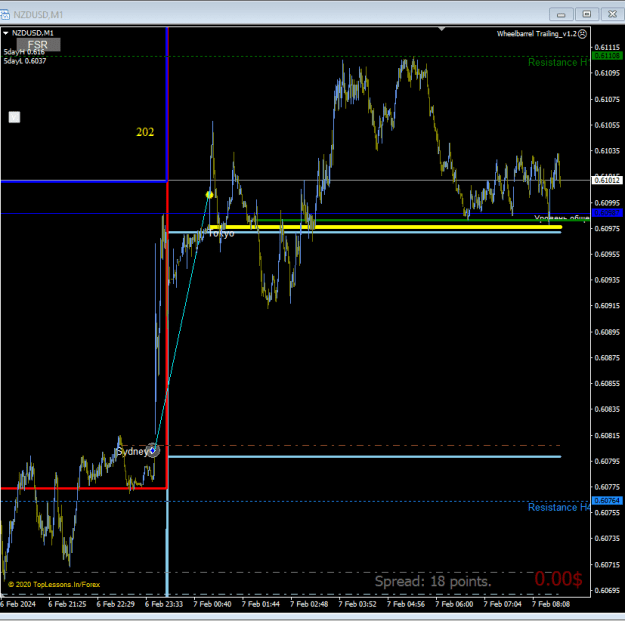Select the thick yellow horizontal level line

click(385, 227)
